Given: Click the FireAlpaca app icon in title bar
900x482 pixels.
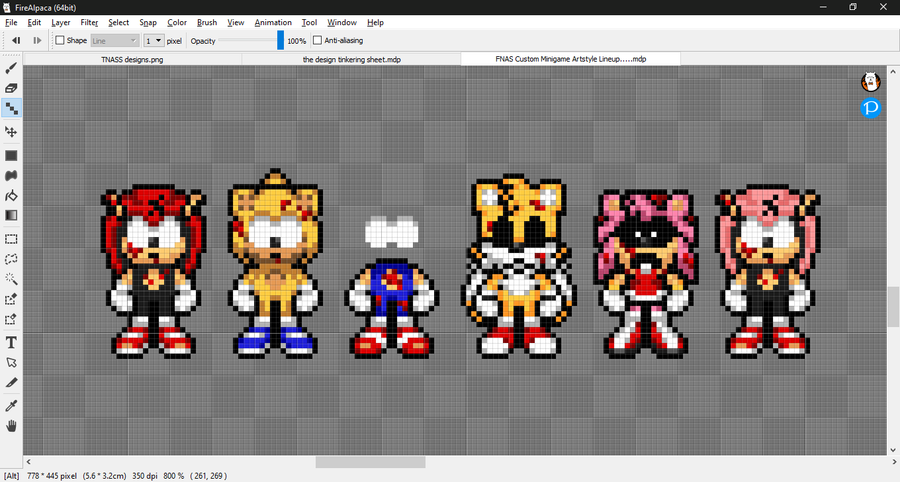Looking at the screenshot, I should 6,7.
